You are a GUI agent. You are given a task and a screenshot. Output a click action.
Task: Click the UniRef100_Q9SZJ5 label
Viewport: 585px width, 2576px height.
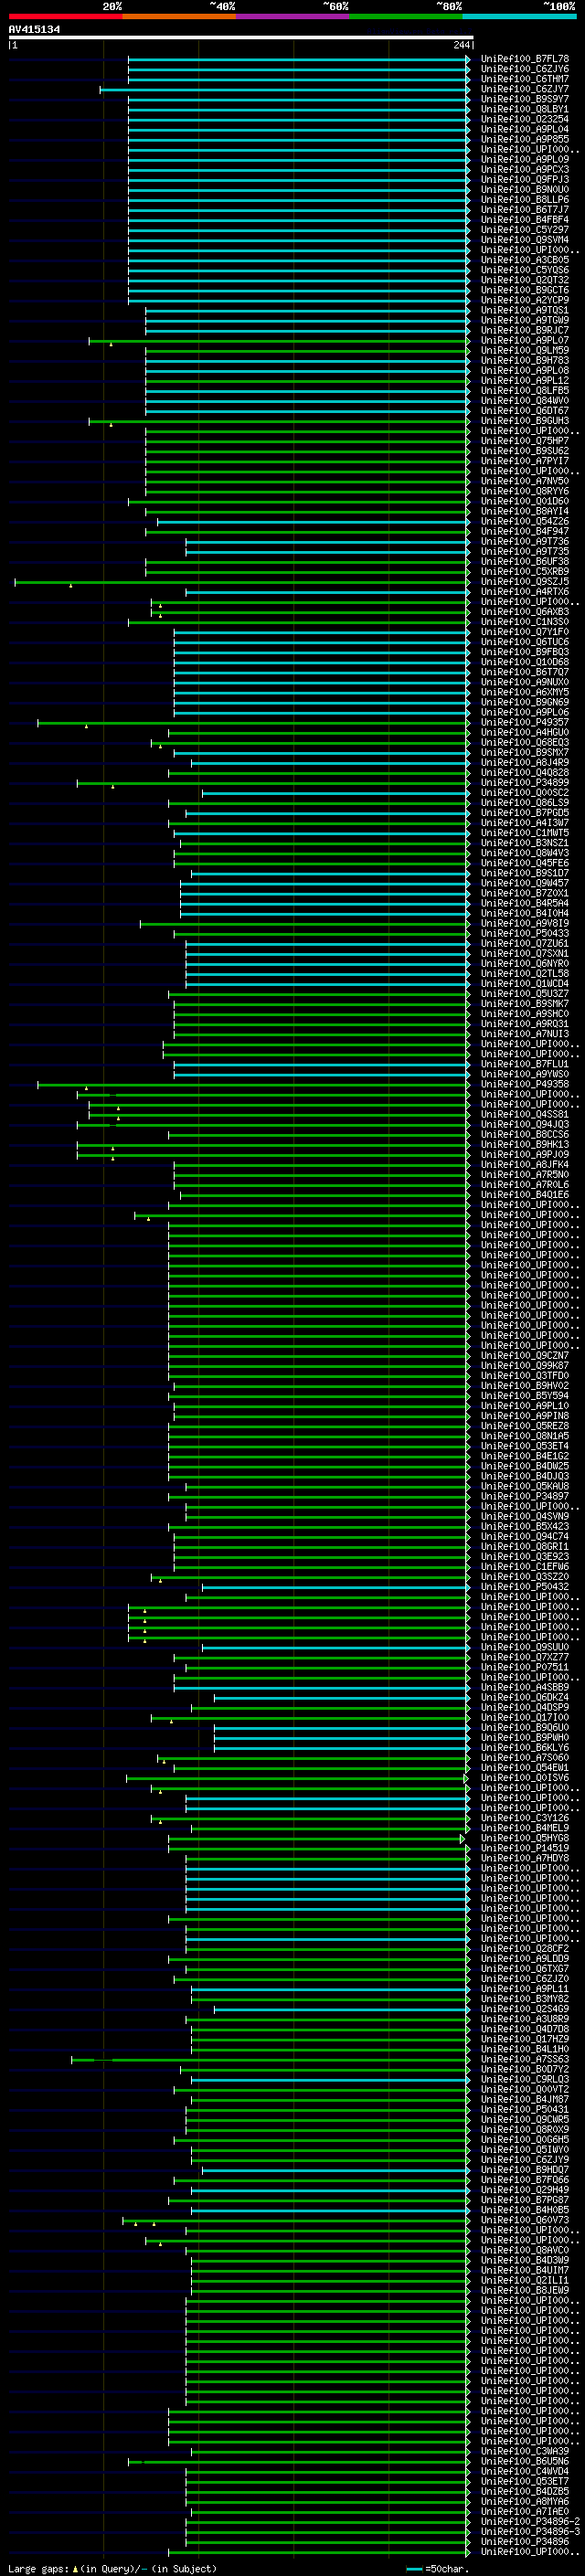[x=525, y=581]
